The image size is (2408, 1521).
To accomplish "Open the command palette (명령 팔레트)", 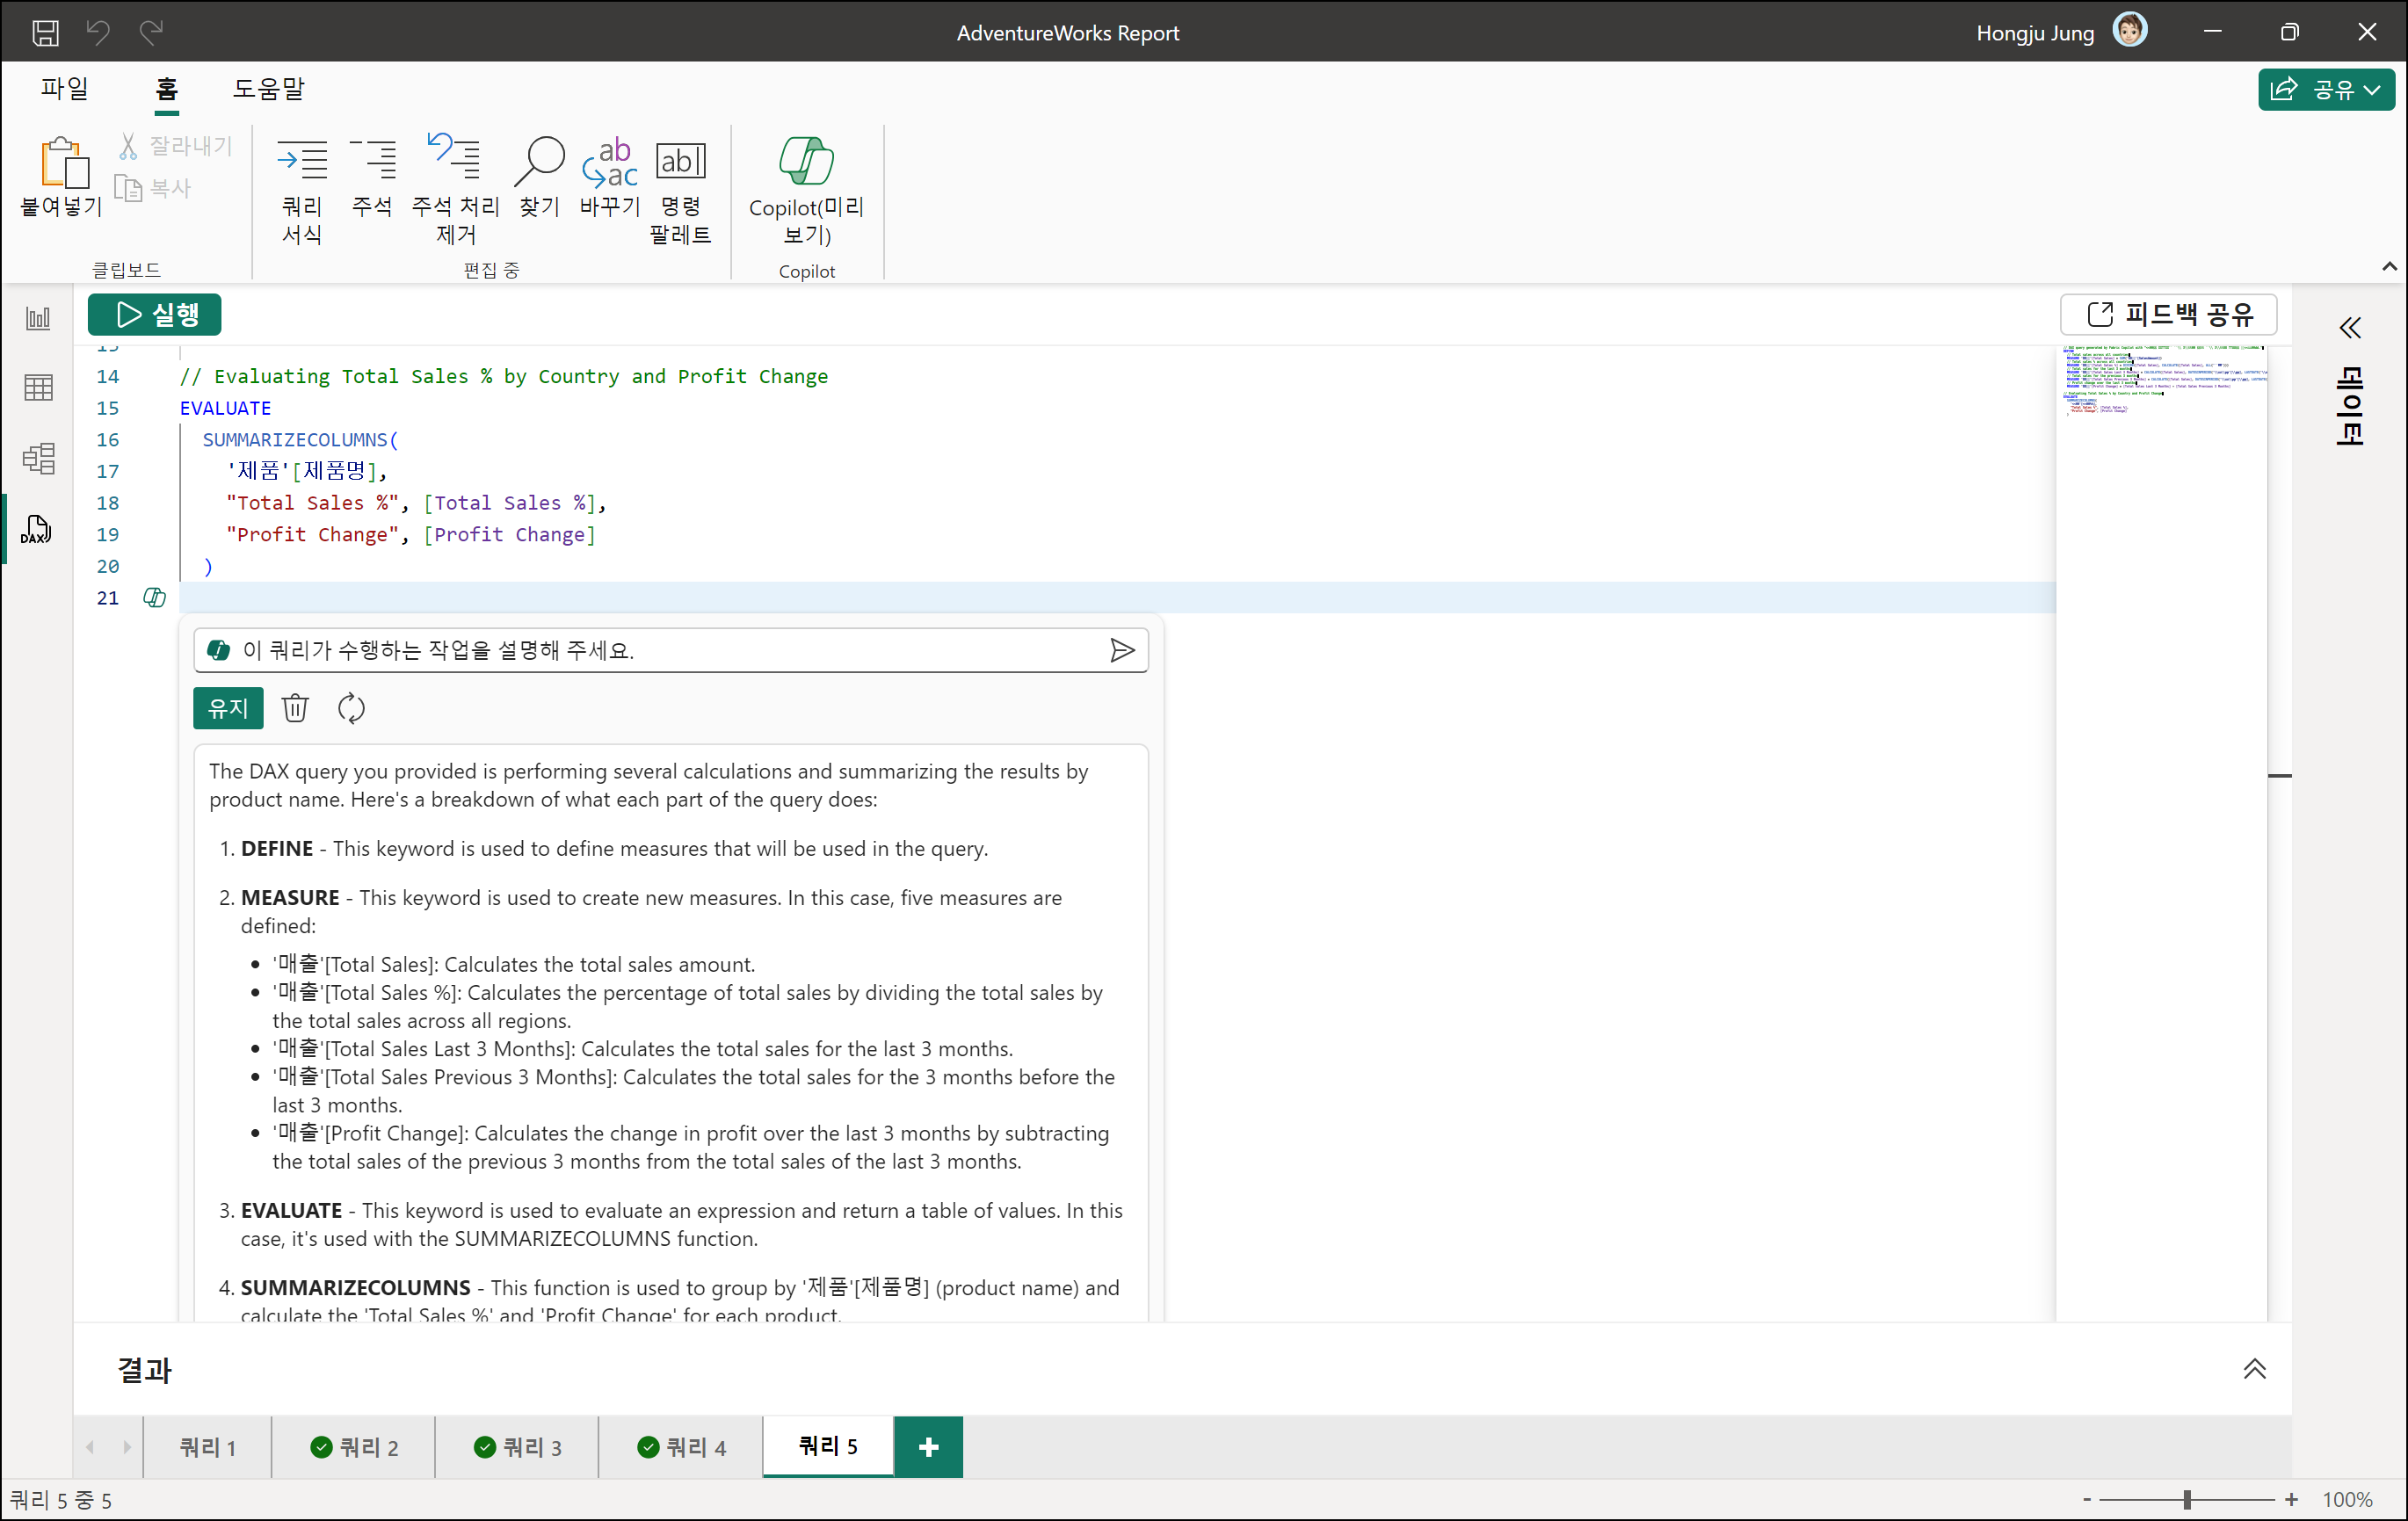I will tap(680, 162).
